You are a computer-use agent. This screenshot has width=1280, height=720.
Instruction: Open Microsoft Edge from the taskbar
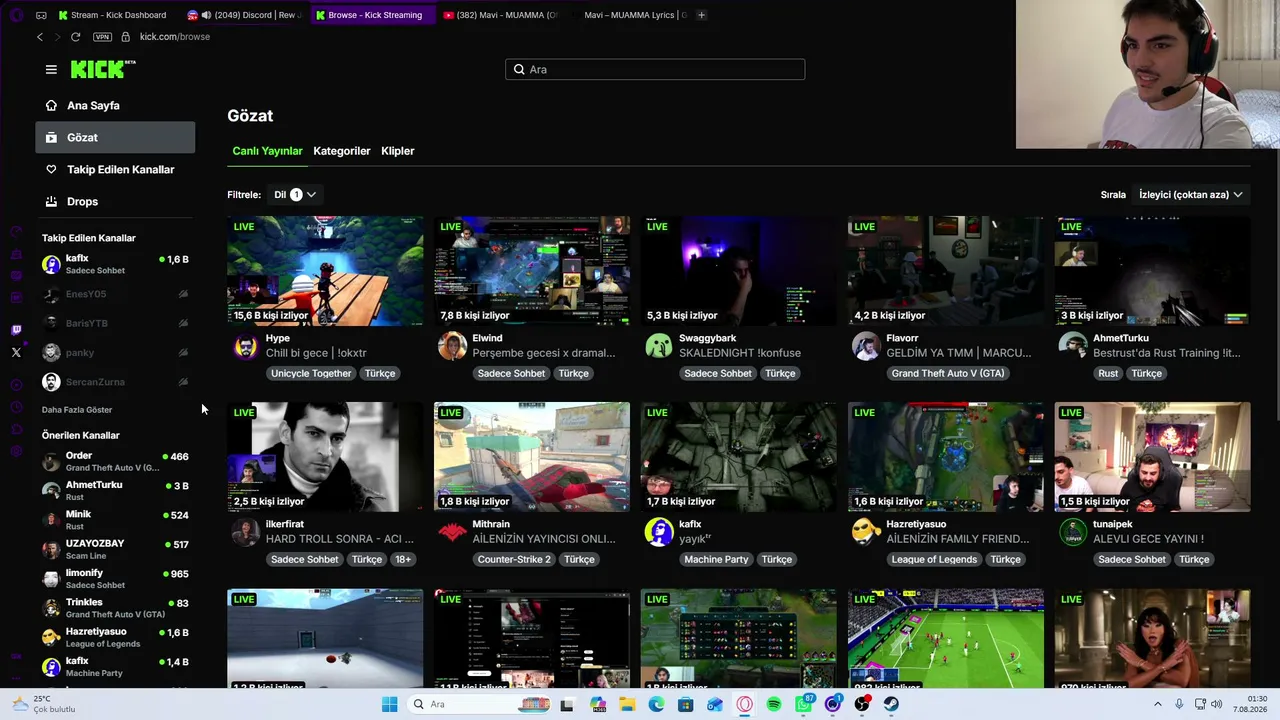[x=656, y=704]
